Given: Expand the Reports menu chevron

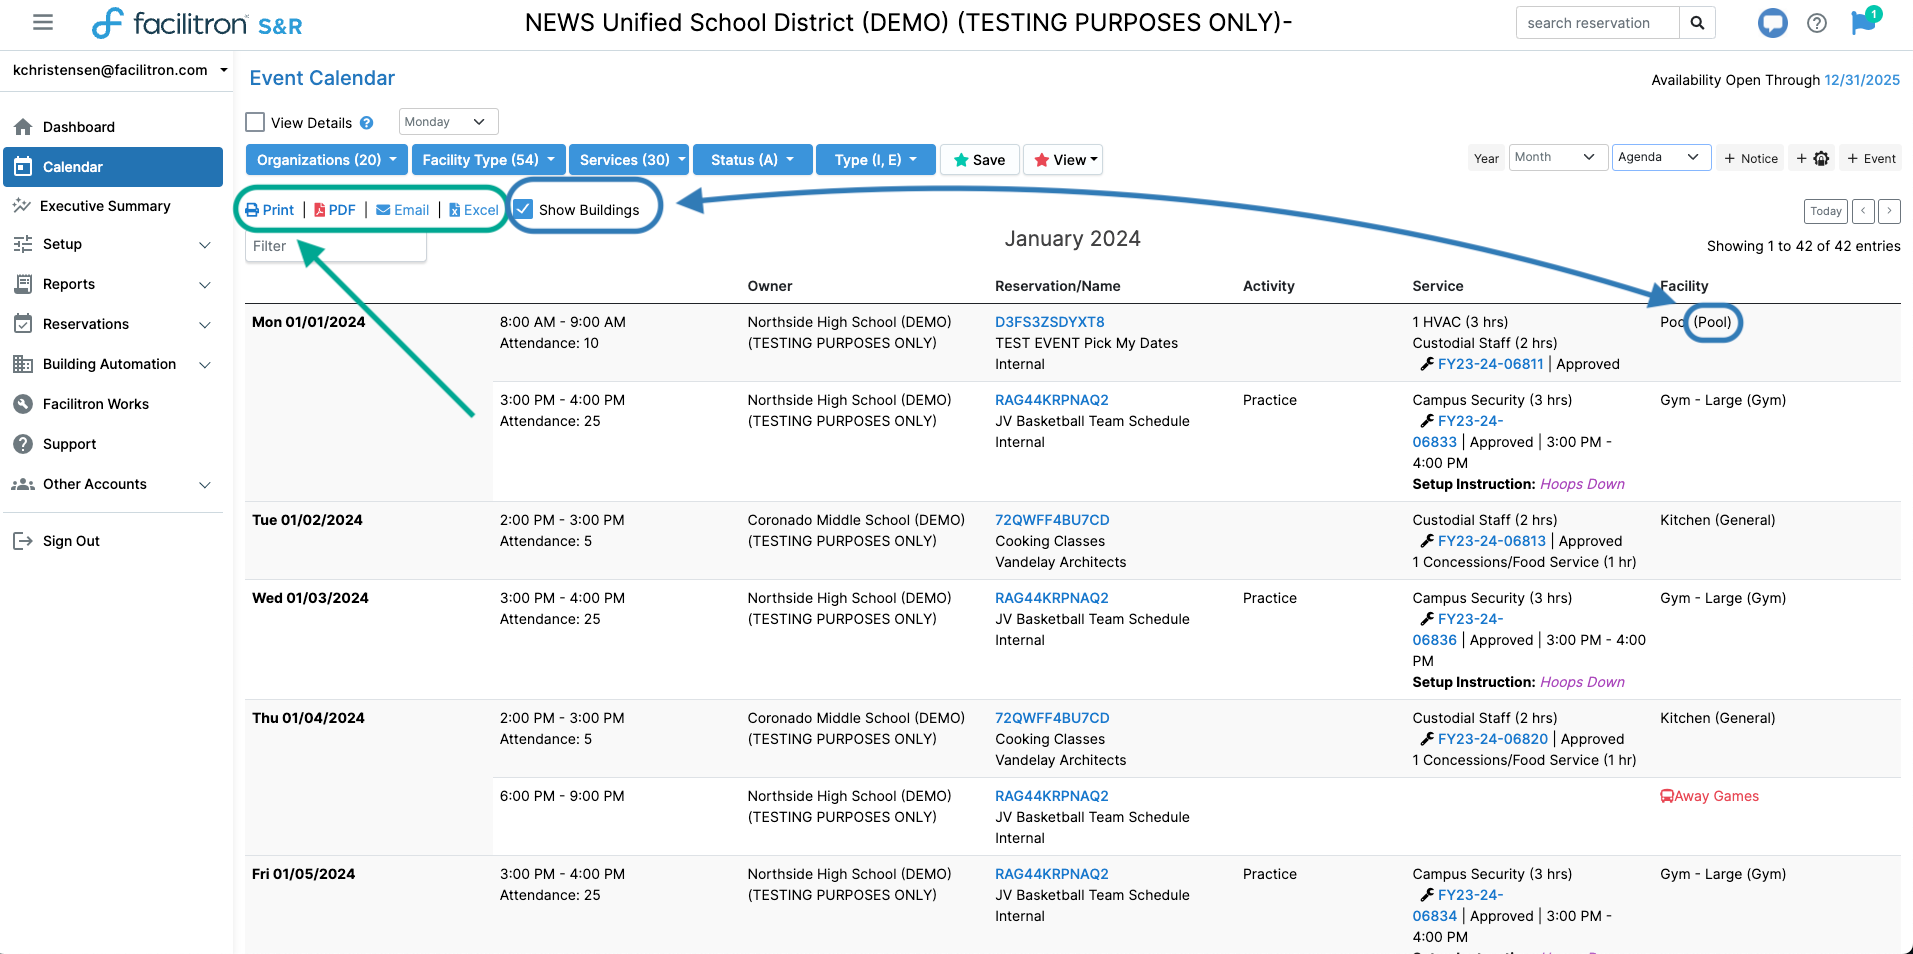Looking at the screenshot, I should pos(205,285).
